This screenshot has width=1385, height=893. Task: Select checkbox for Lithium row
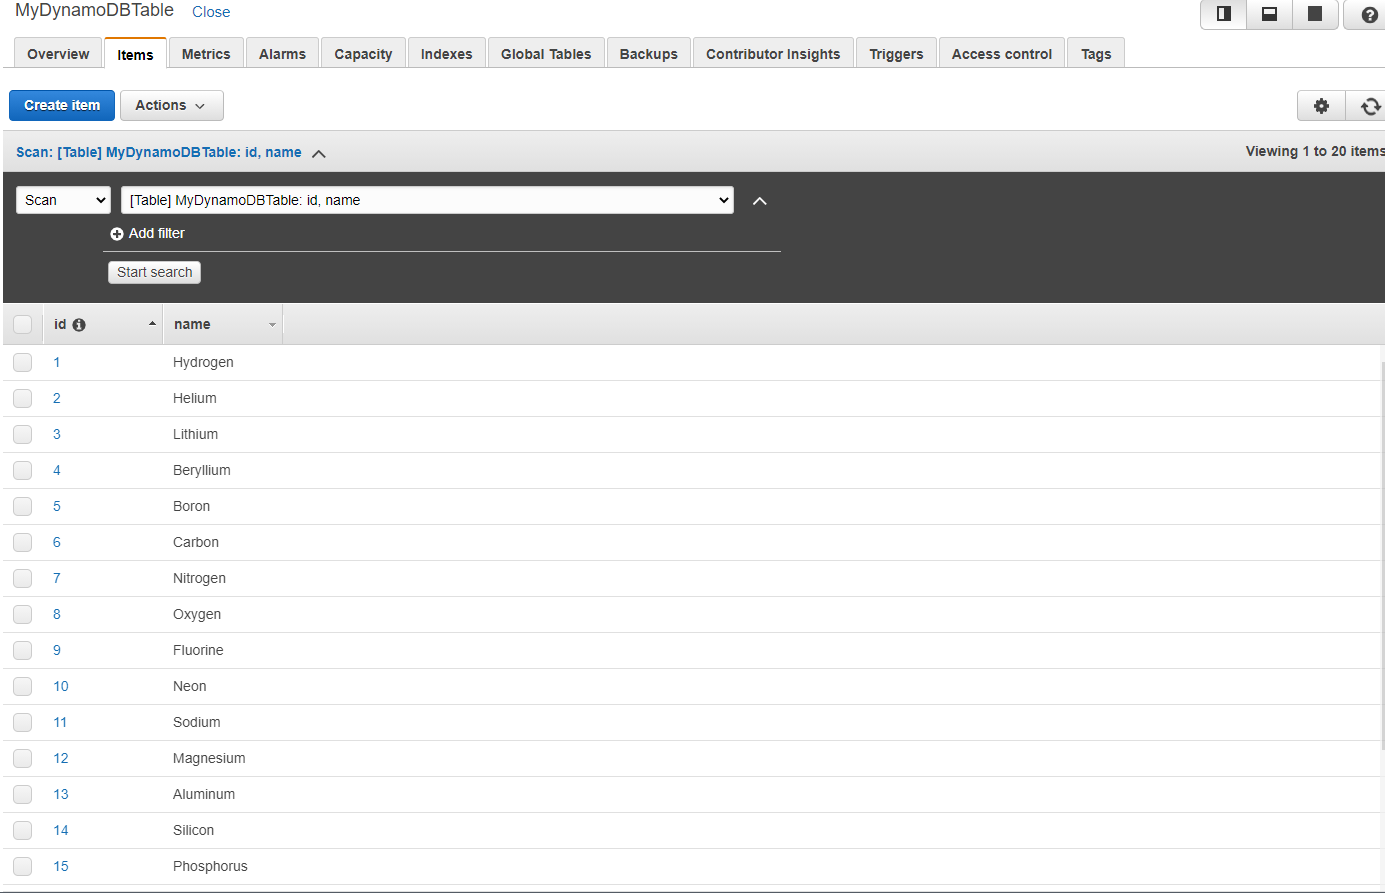pos(22,434)
